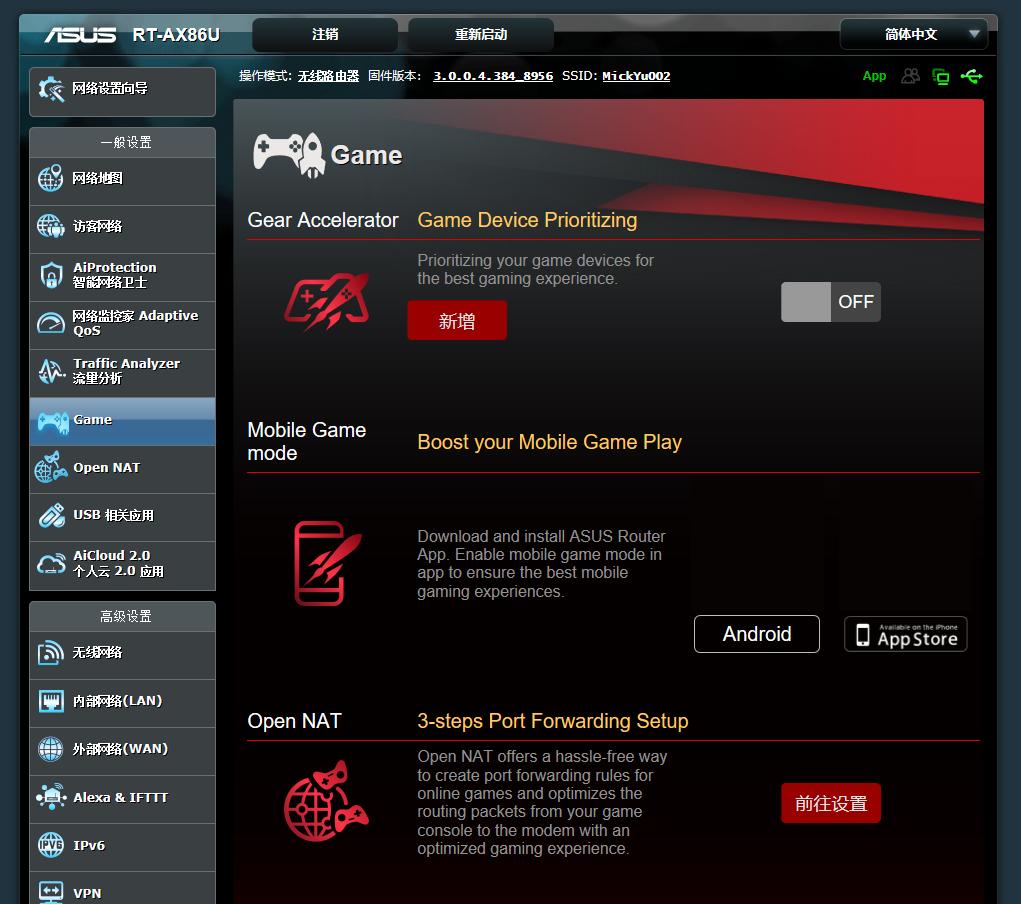The image size is (1021, 904).
Task: Open the IPv6 settings menu item
Action: coord(122,846)
